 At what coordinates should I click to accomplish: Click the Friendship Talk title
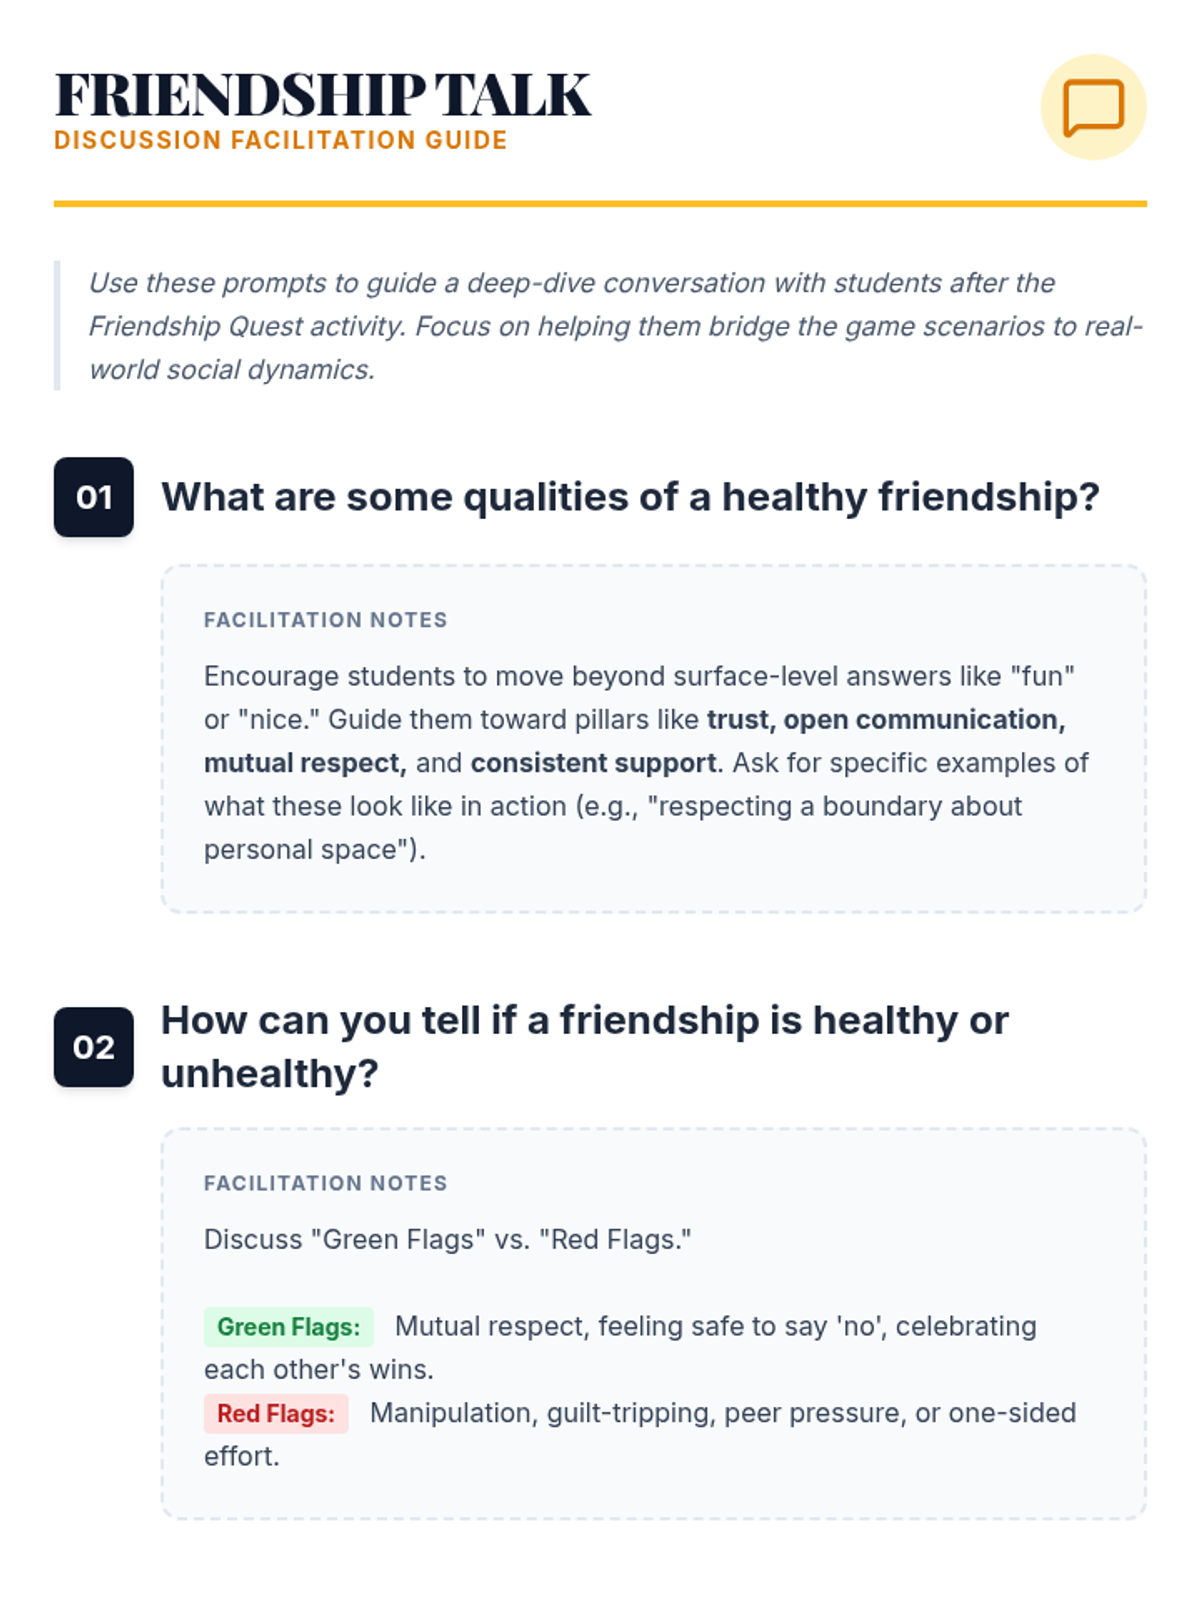(x=323, y=96)
